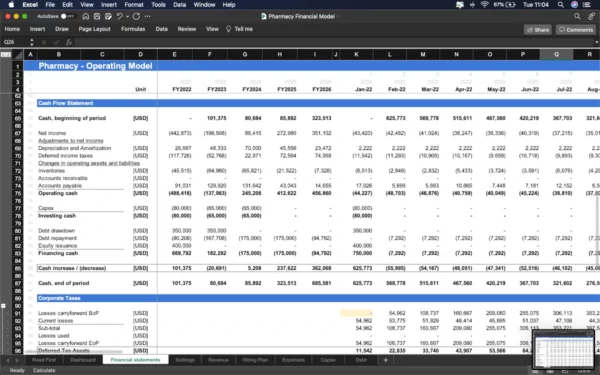Select the highlighted cell K91
Image resolution: width=600 pixels, height=375 pixels.
(356, 313)
